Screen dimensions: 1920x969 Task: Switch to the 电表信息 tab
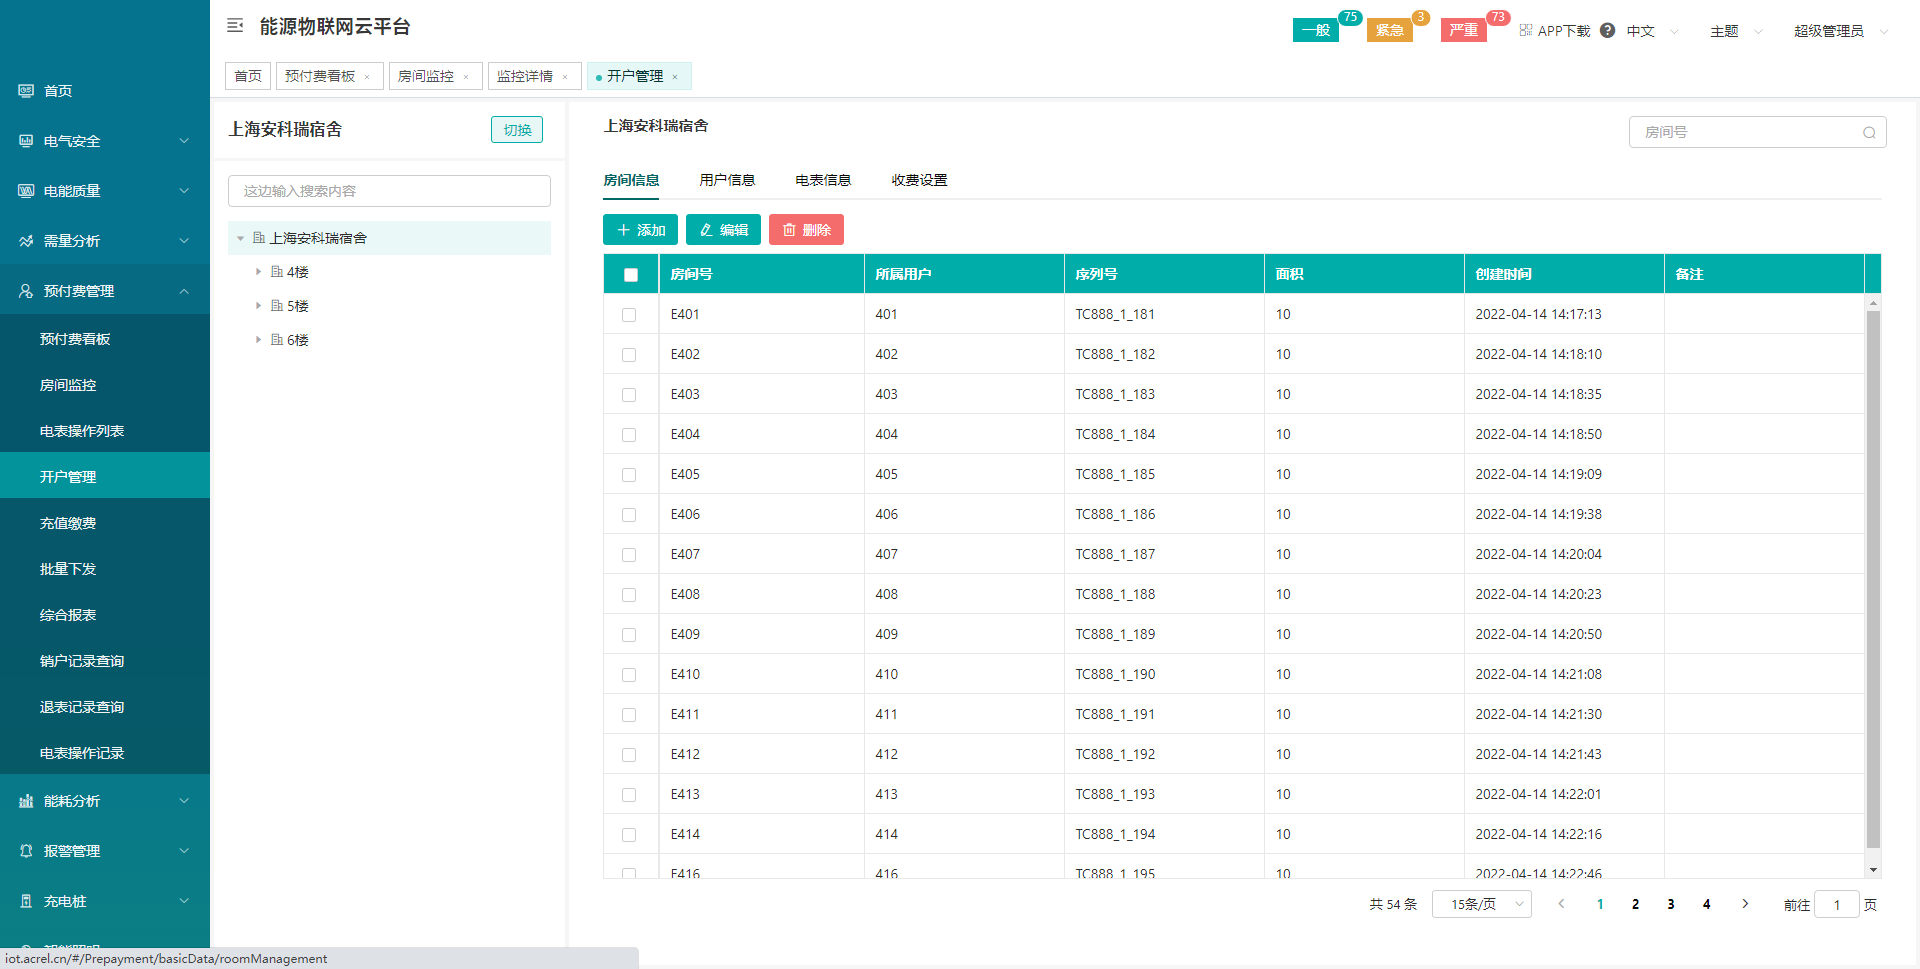tap(822, 180)
